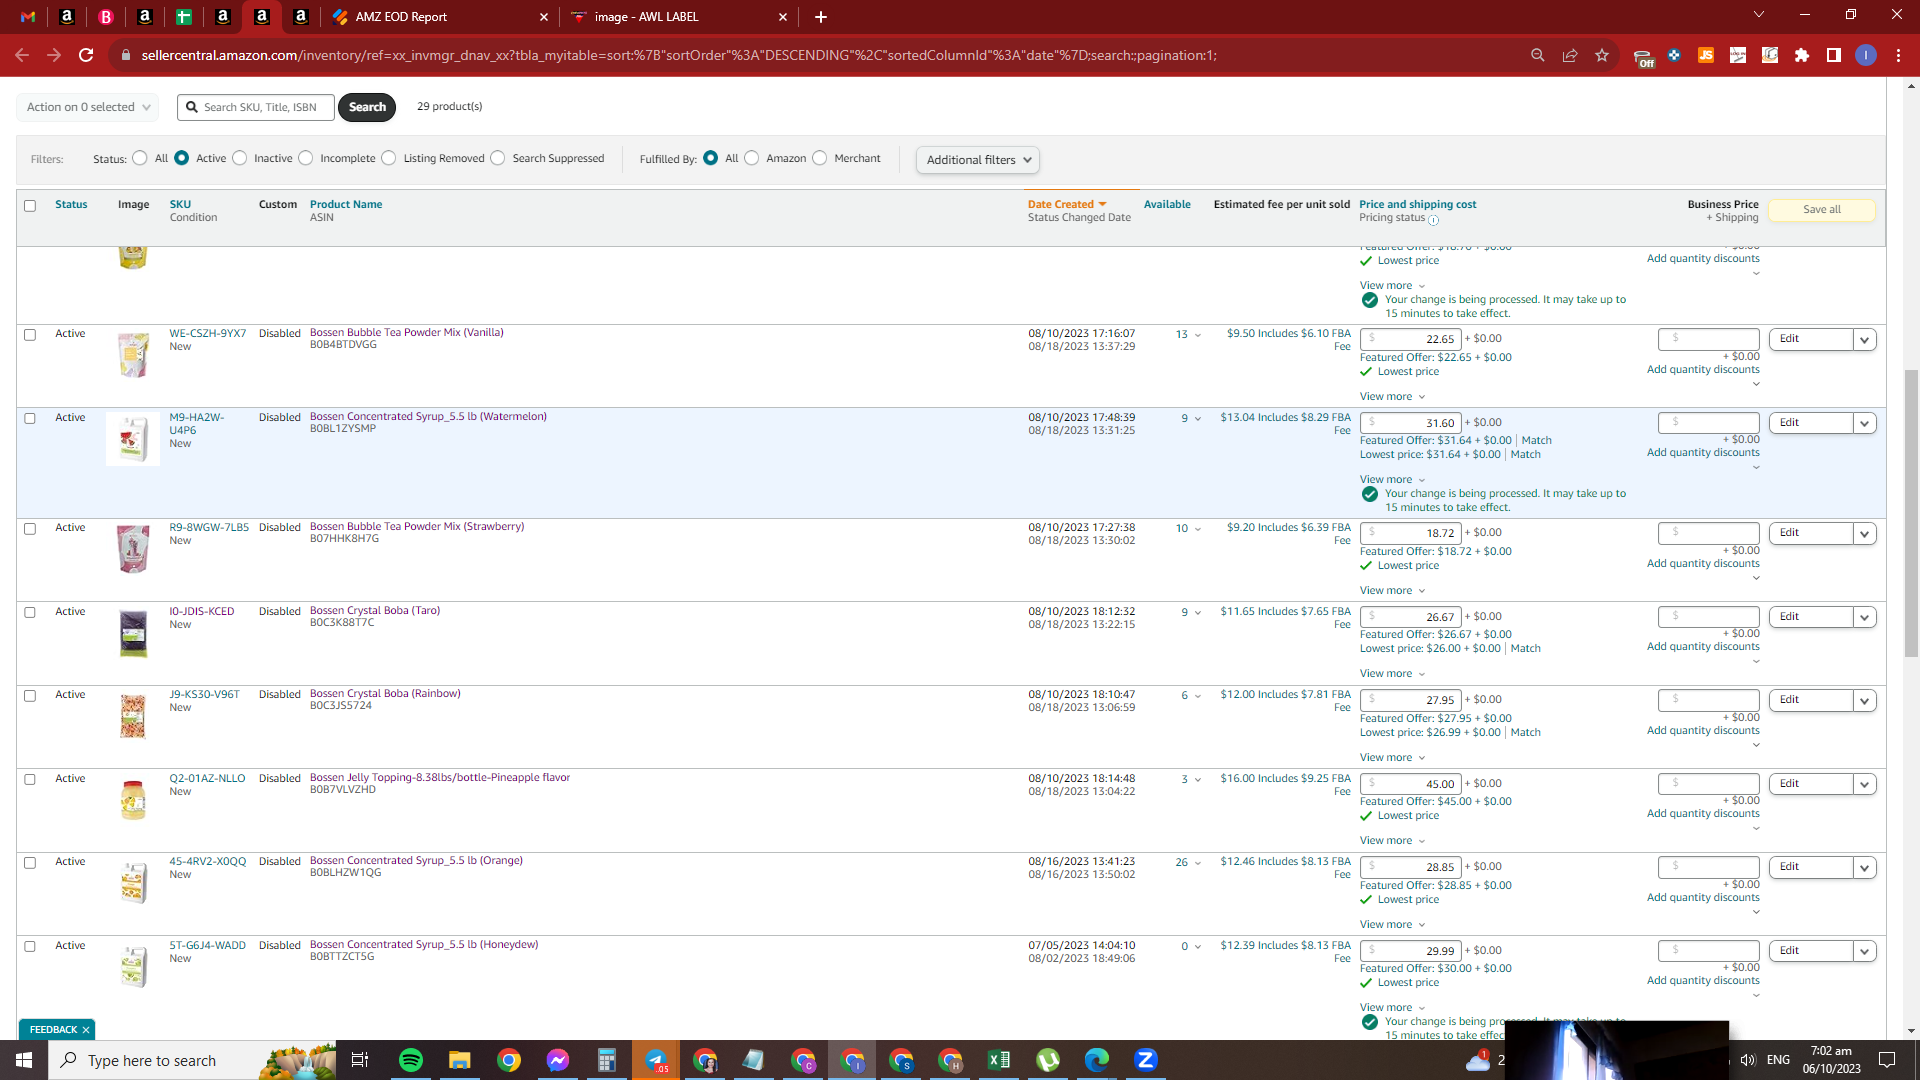1920x1080 pixels.
Task: Open Telegram from the taskbar
Action: [x=656, y=1060]
